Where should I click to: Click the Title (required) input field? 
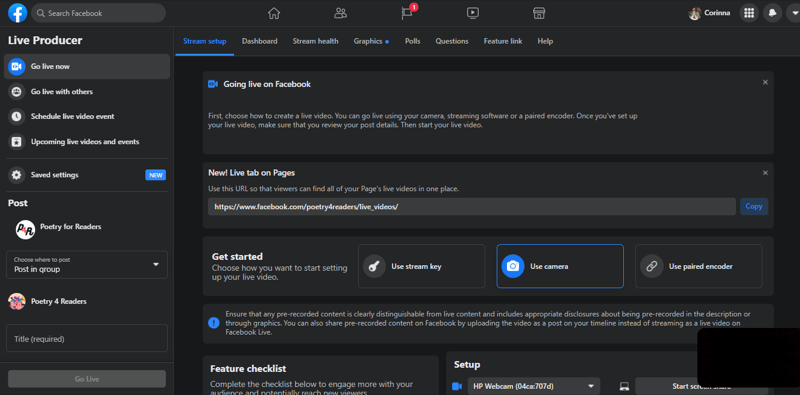[x=87, y=338]
